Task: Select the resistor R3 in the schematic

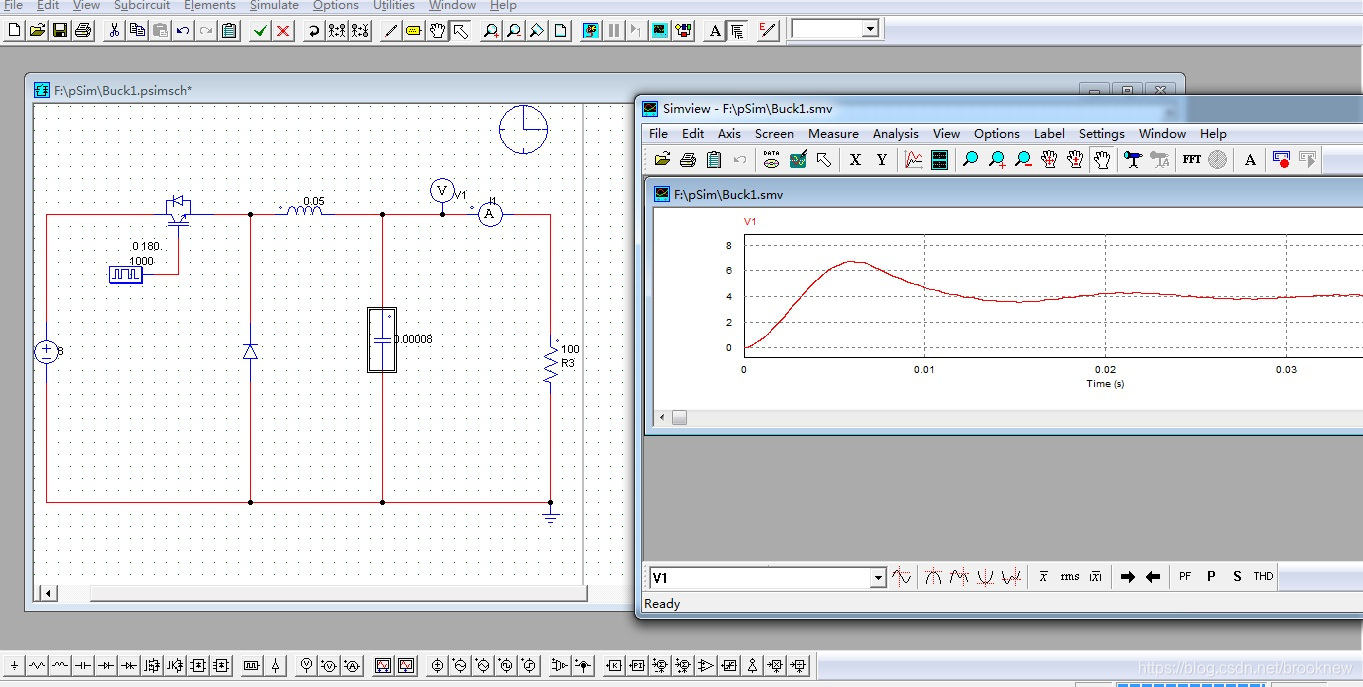Action: click(550, 364)
